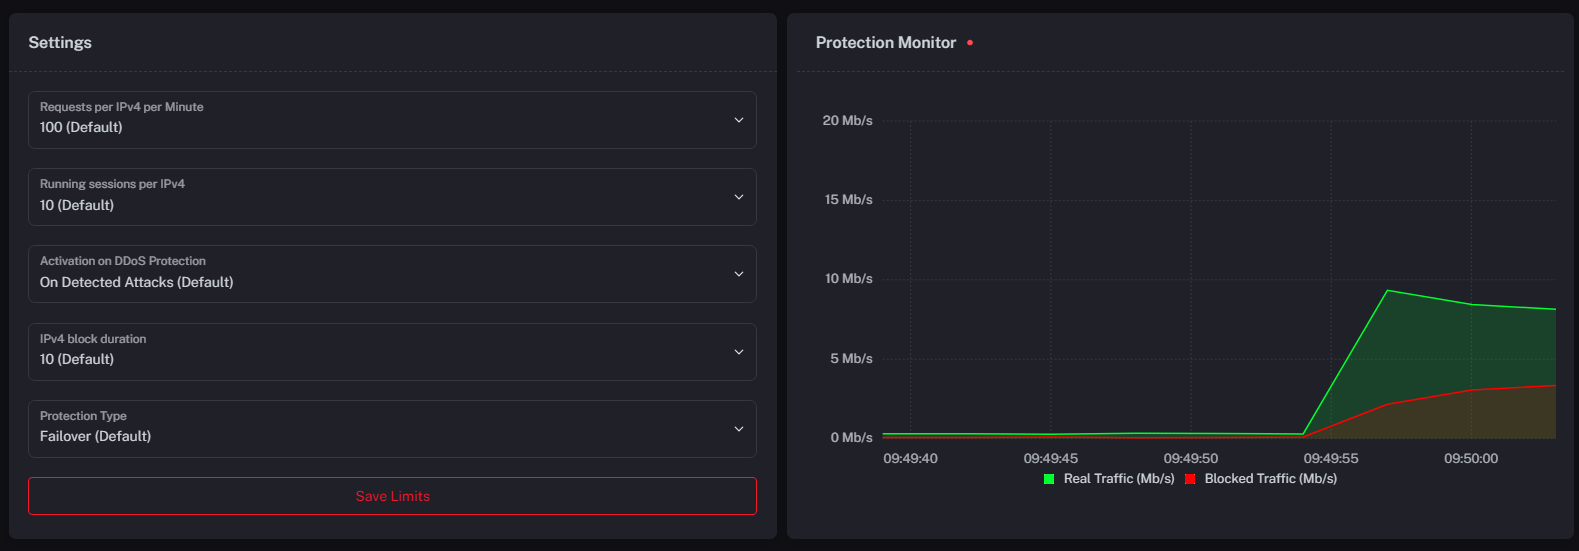This screenshot has height=551, width=1579.
Task: Click red live indicator dot beside Protection Monitor
Action: (x=970, y=43)
